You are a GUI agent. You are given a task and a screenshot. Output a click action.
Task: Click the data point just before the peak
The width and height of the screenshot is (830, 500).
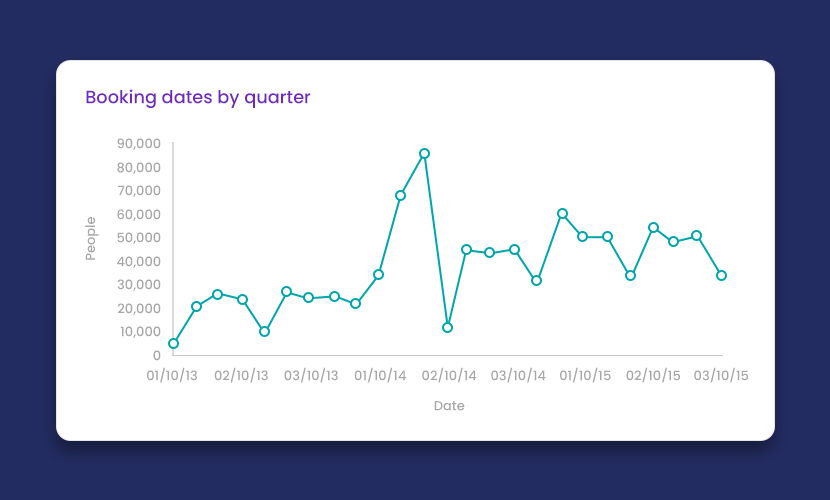[400, 195]
